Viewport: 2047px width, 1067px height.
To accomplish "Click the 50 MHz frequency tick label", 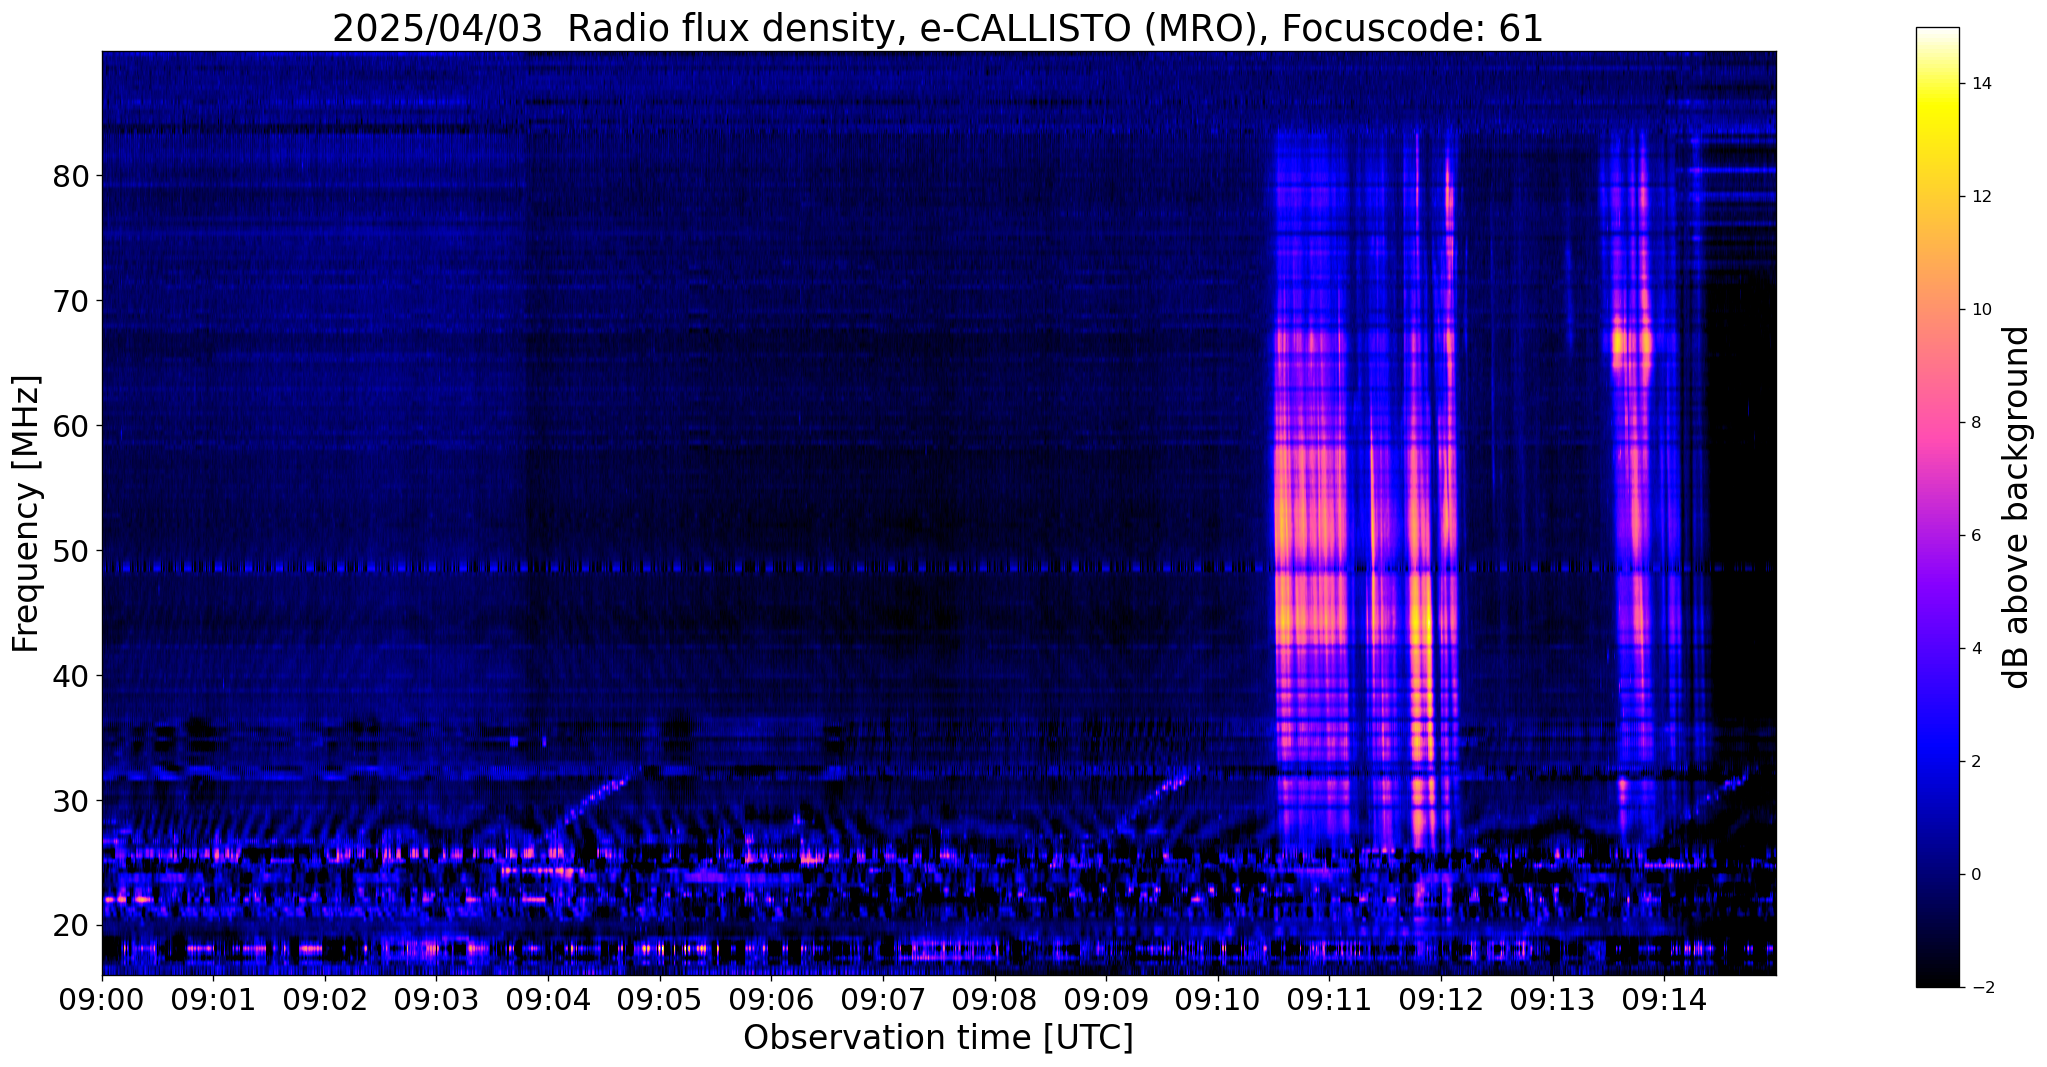I will click(x=69, y=551).
